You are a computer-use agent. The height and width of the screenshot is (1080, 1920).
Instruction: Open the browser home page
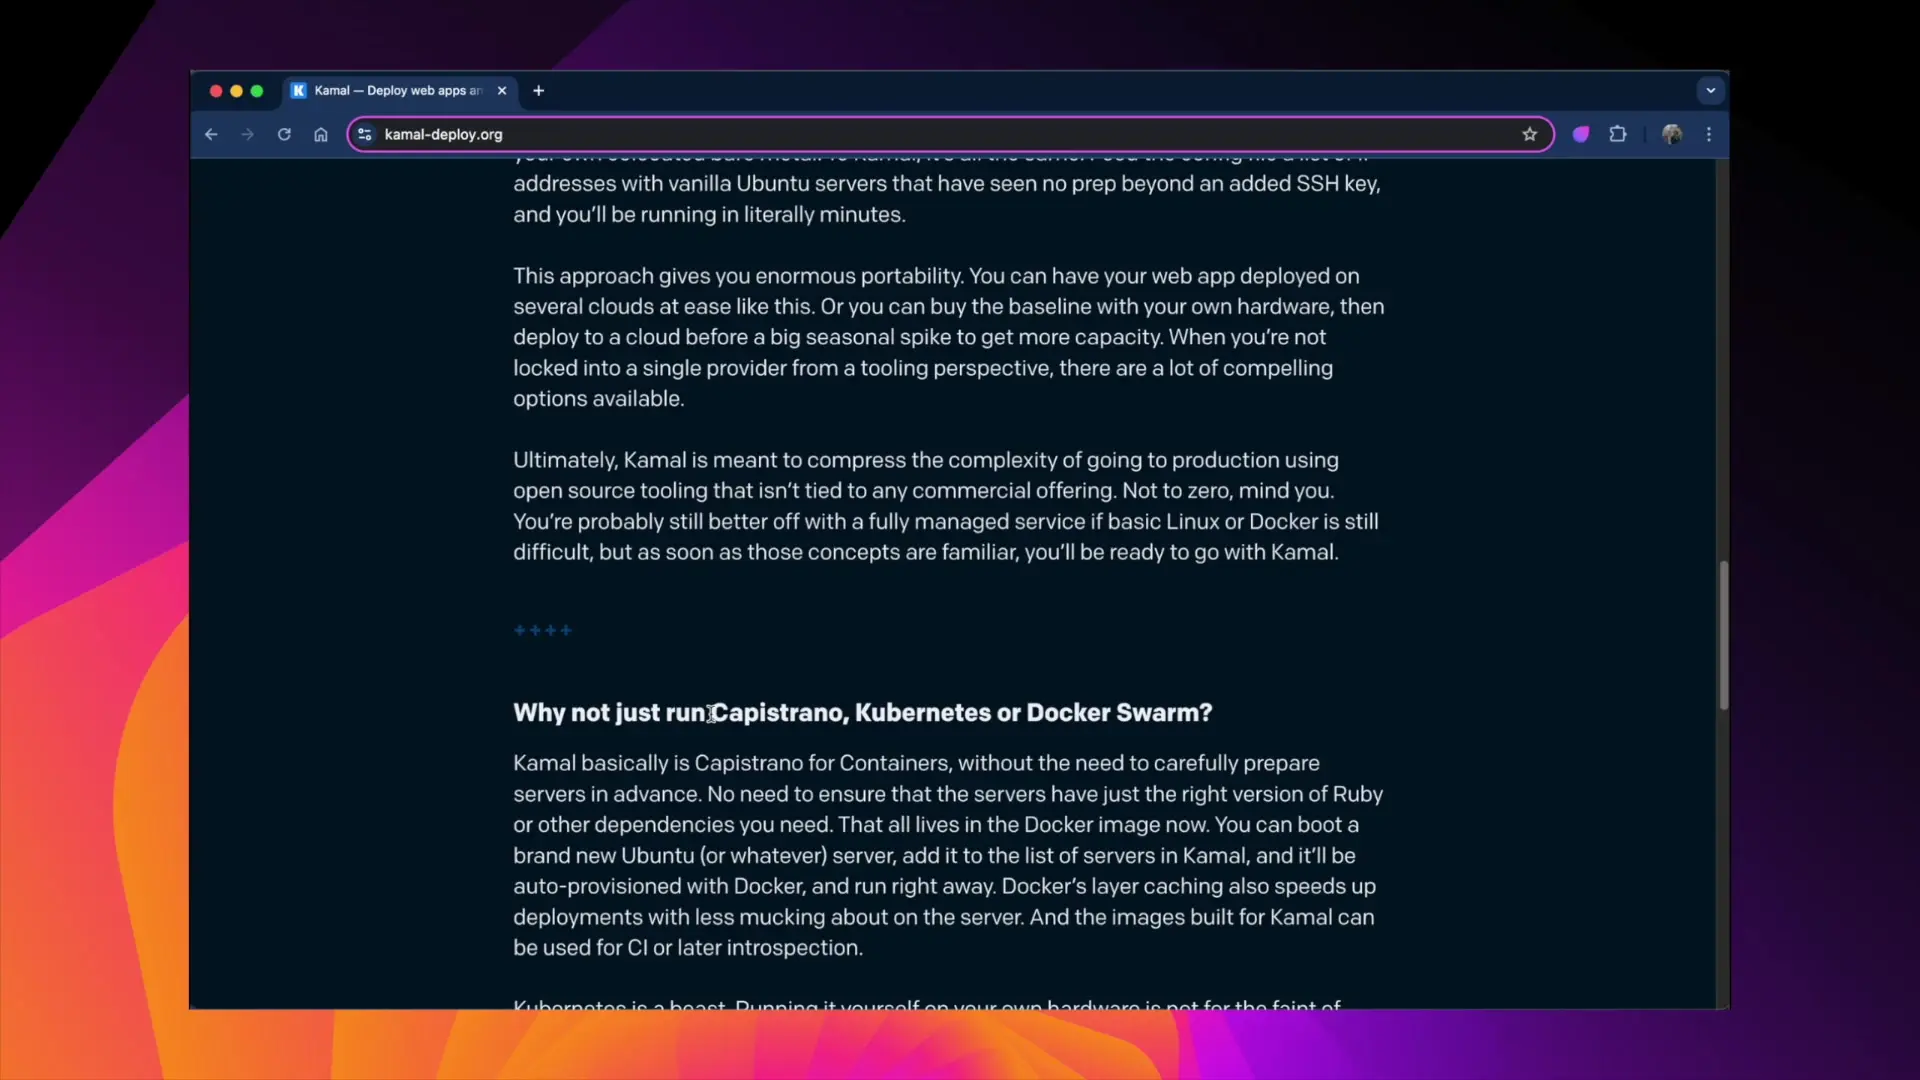(x=321, y=134)
